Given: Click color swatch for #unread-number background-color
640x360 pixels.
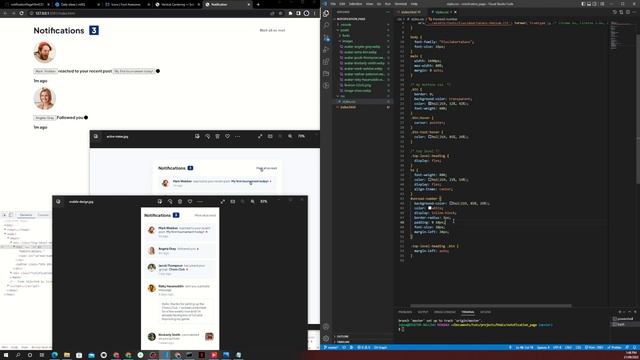Looking at the screenshot, I should [x=451, y=203].
